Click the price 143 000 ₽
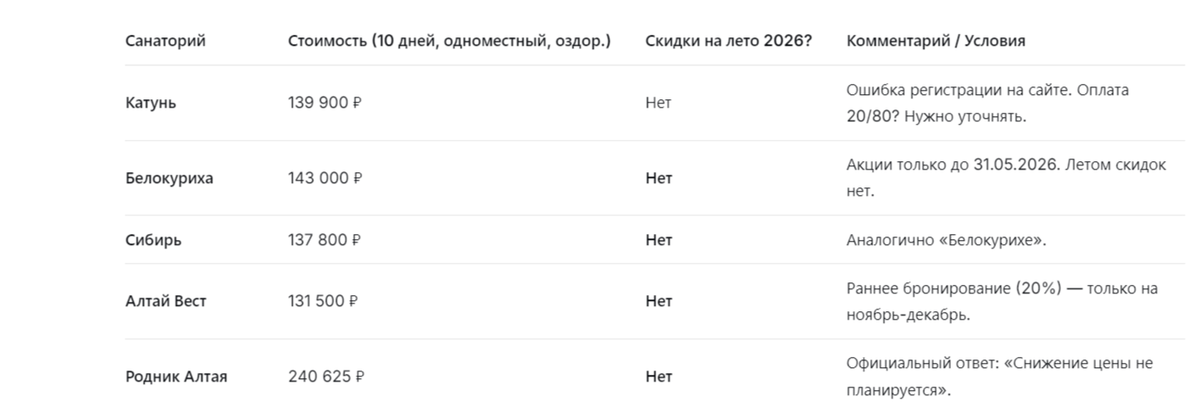This screenshot has height=407, width=1200. tap(325, 178)
